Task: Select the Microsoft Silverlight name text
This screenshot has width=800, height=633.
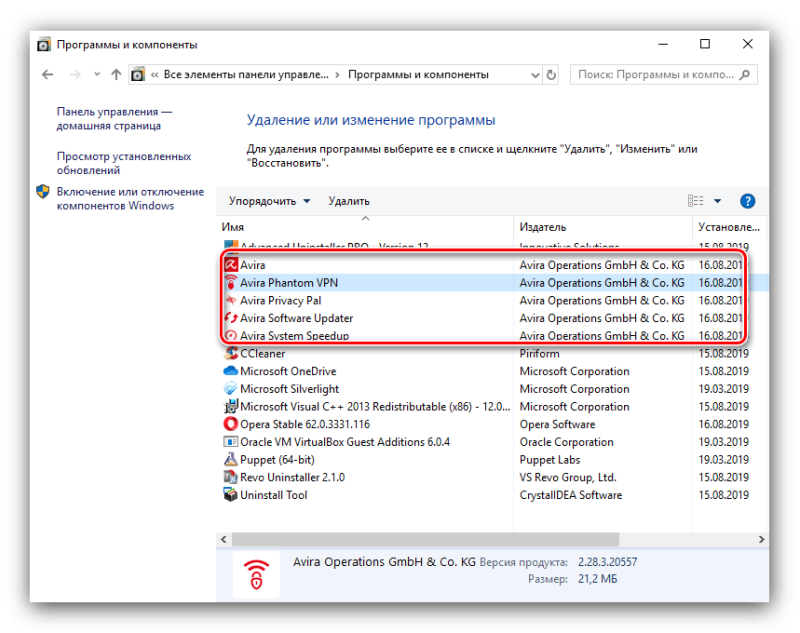Action: (x=289, y=389)
